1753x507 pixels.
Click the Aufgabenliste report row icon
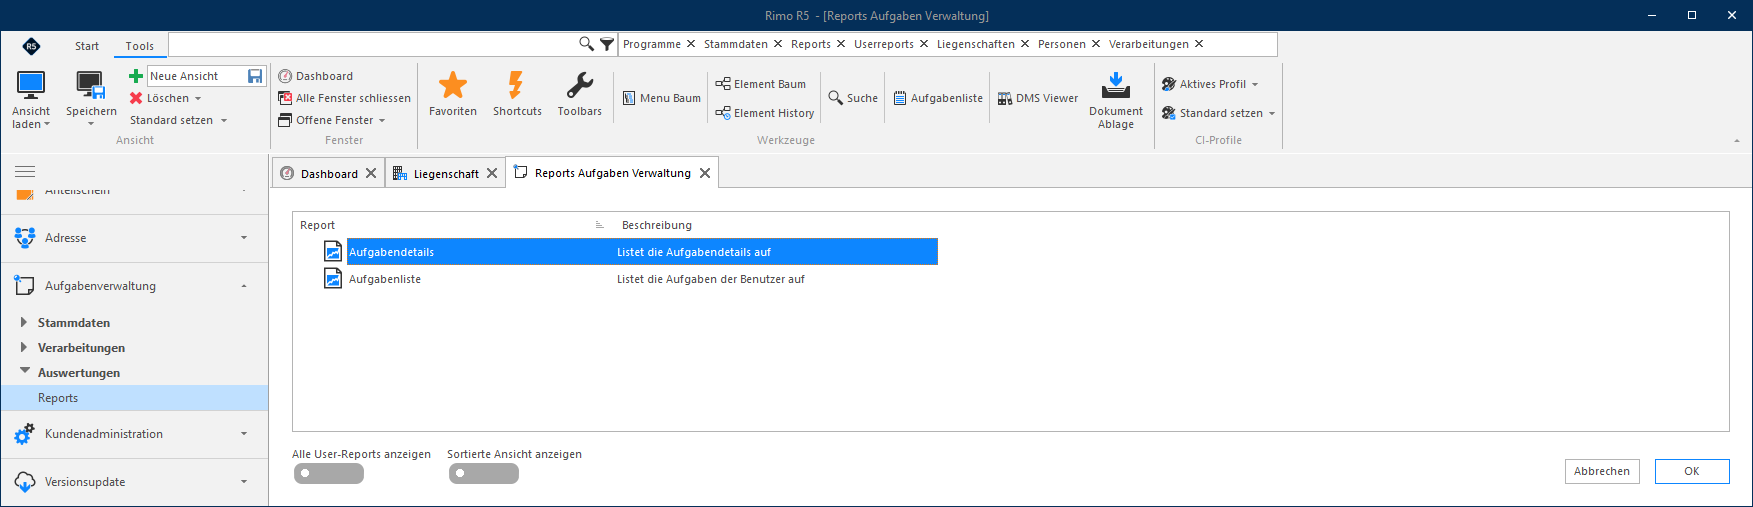[x=333, y=279]
